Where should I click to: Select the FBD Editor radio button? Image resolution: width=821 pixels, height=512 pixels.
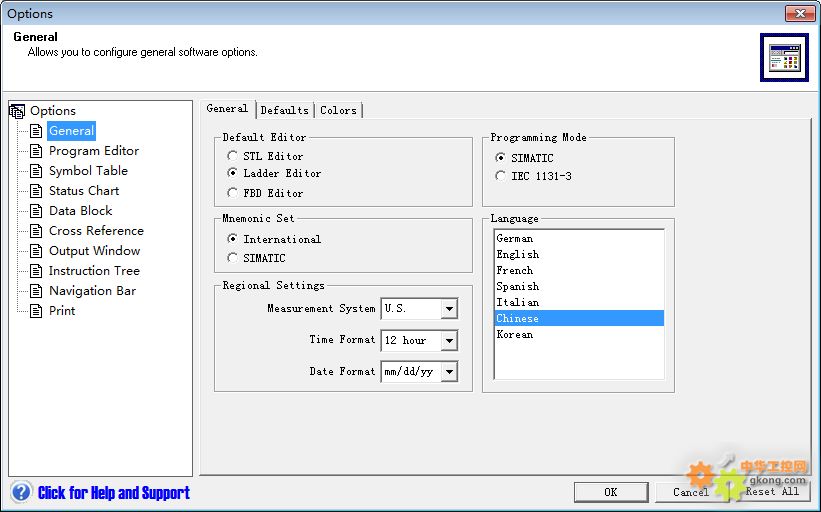pos(232,193)
